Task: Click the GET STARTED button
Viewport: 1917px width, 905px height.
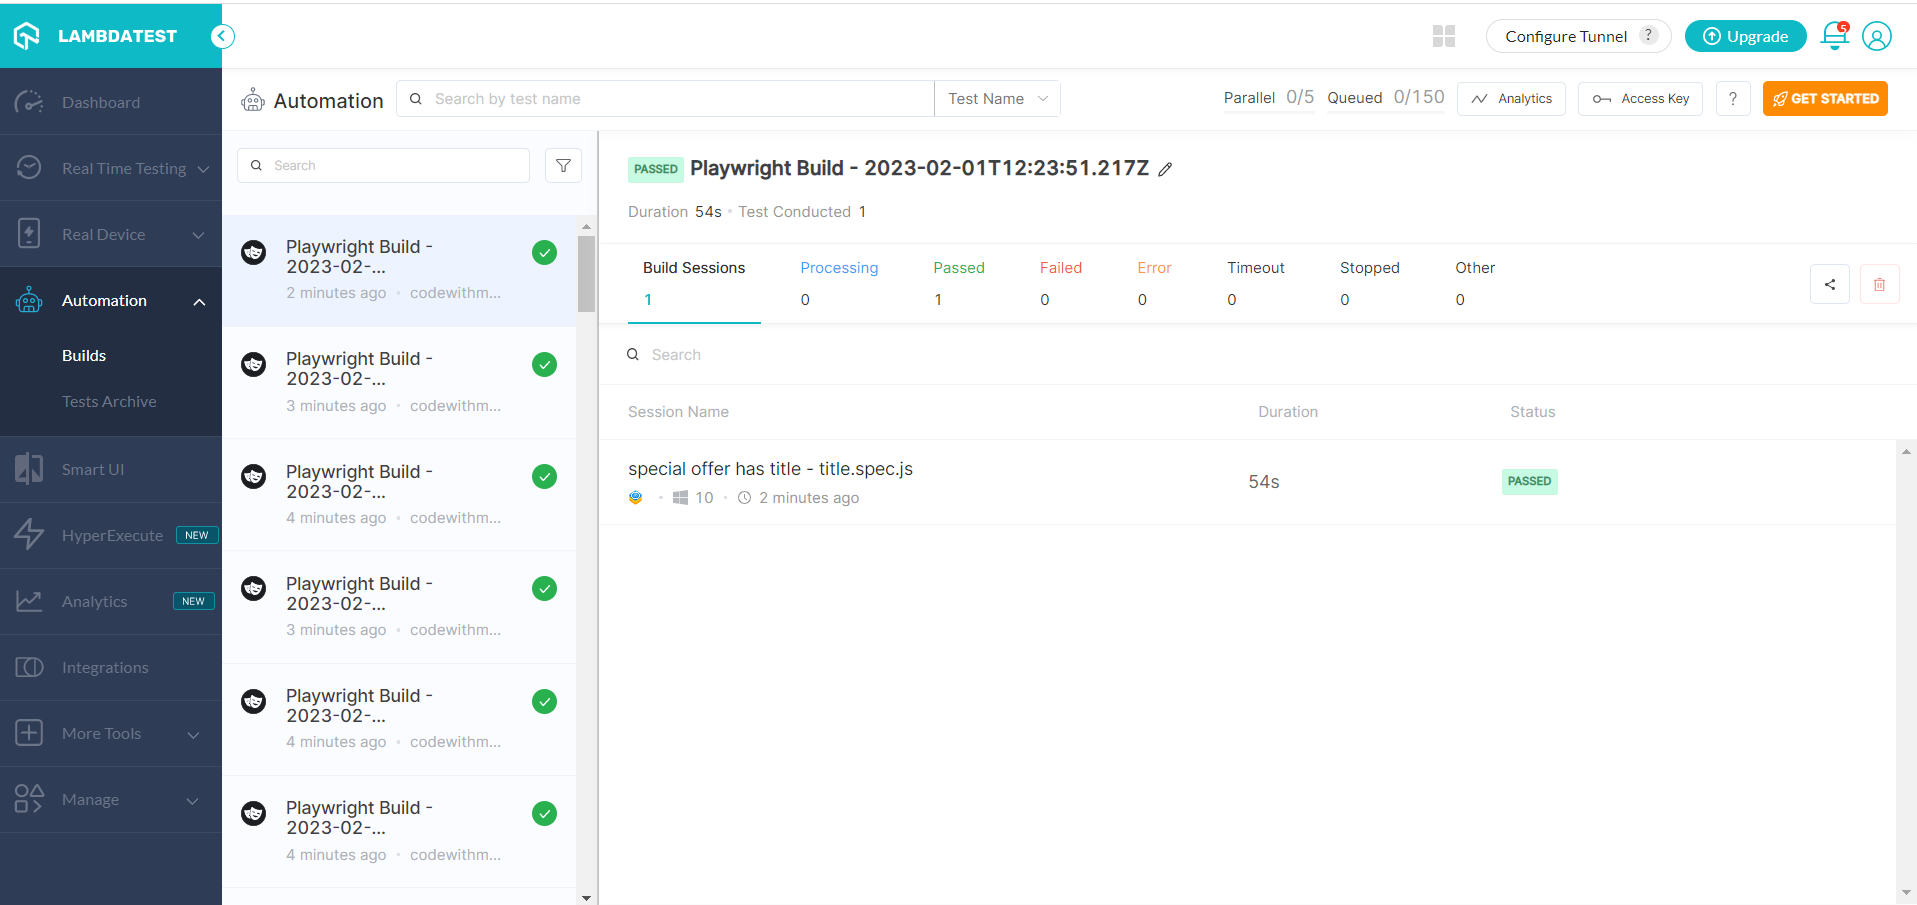Action: pyautogui.click(x=1825, y=98)
